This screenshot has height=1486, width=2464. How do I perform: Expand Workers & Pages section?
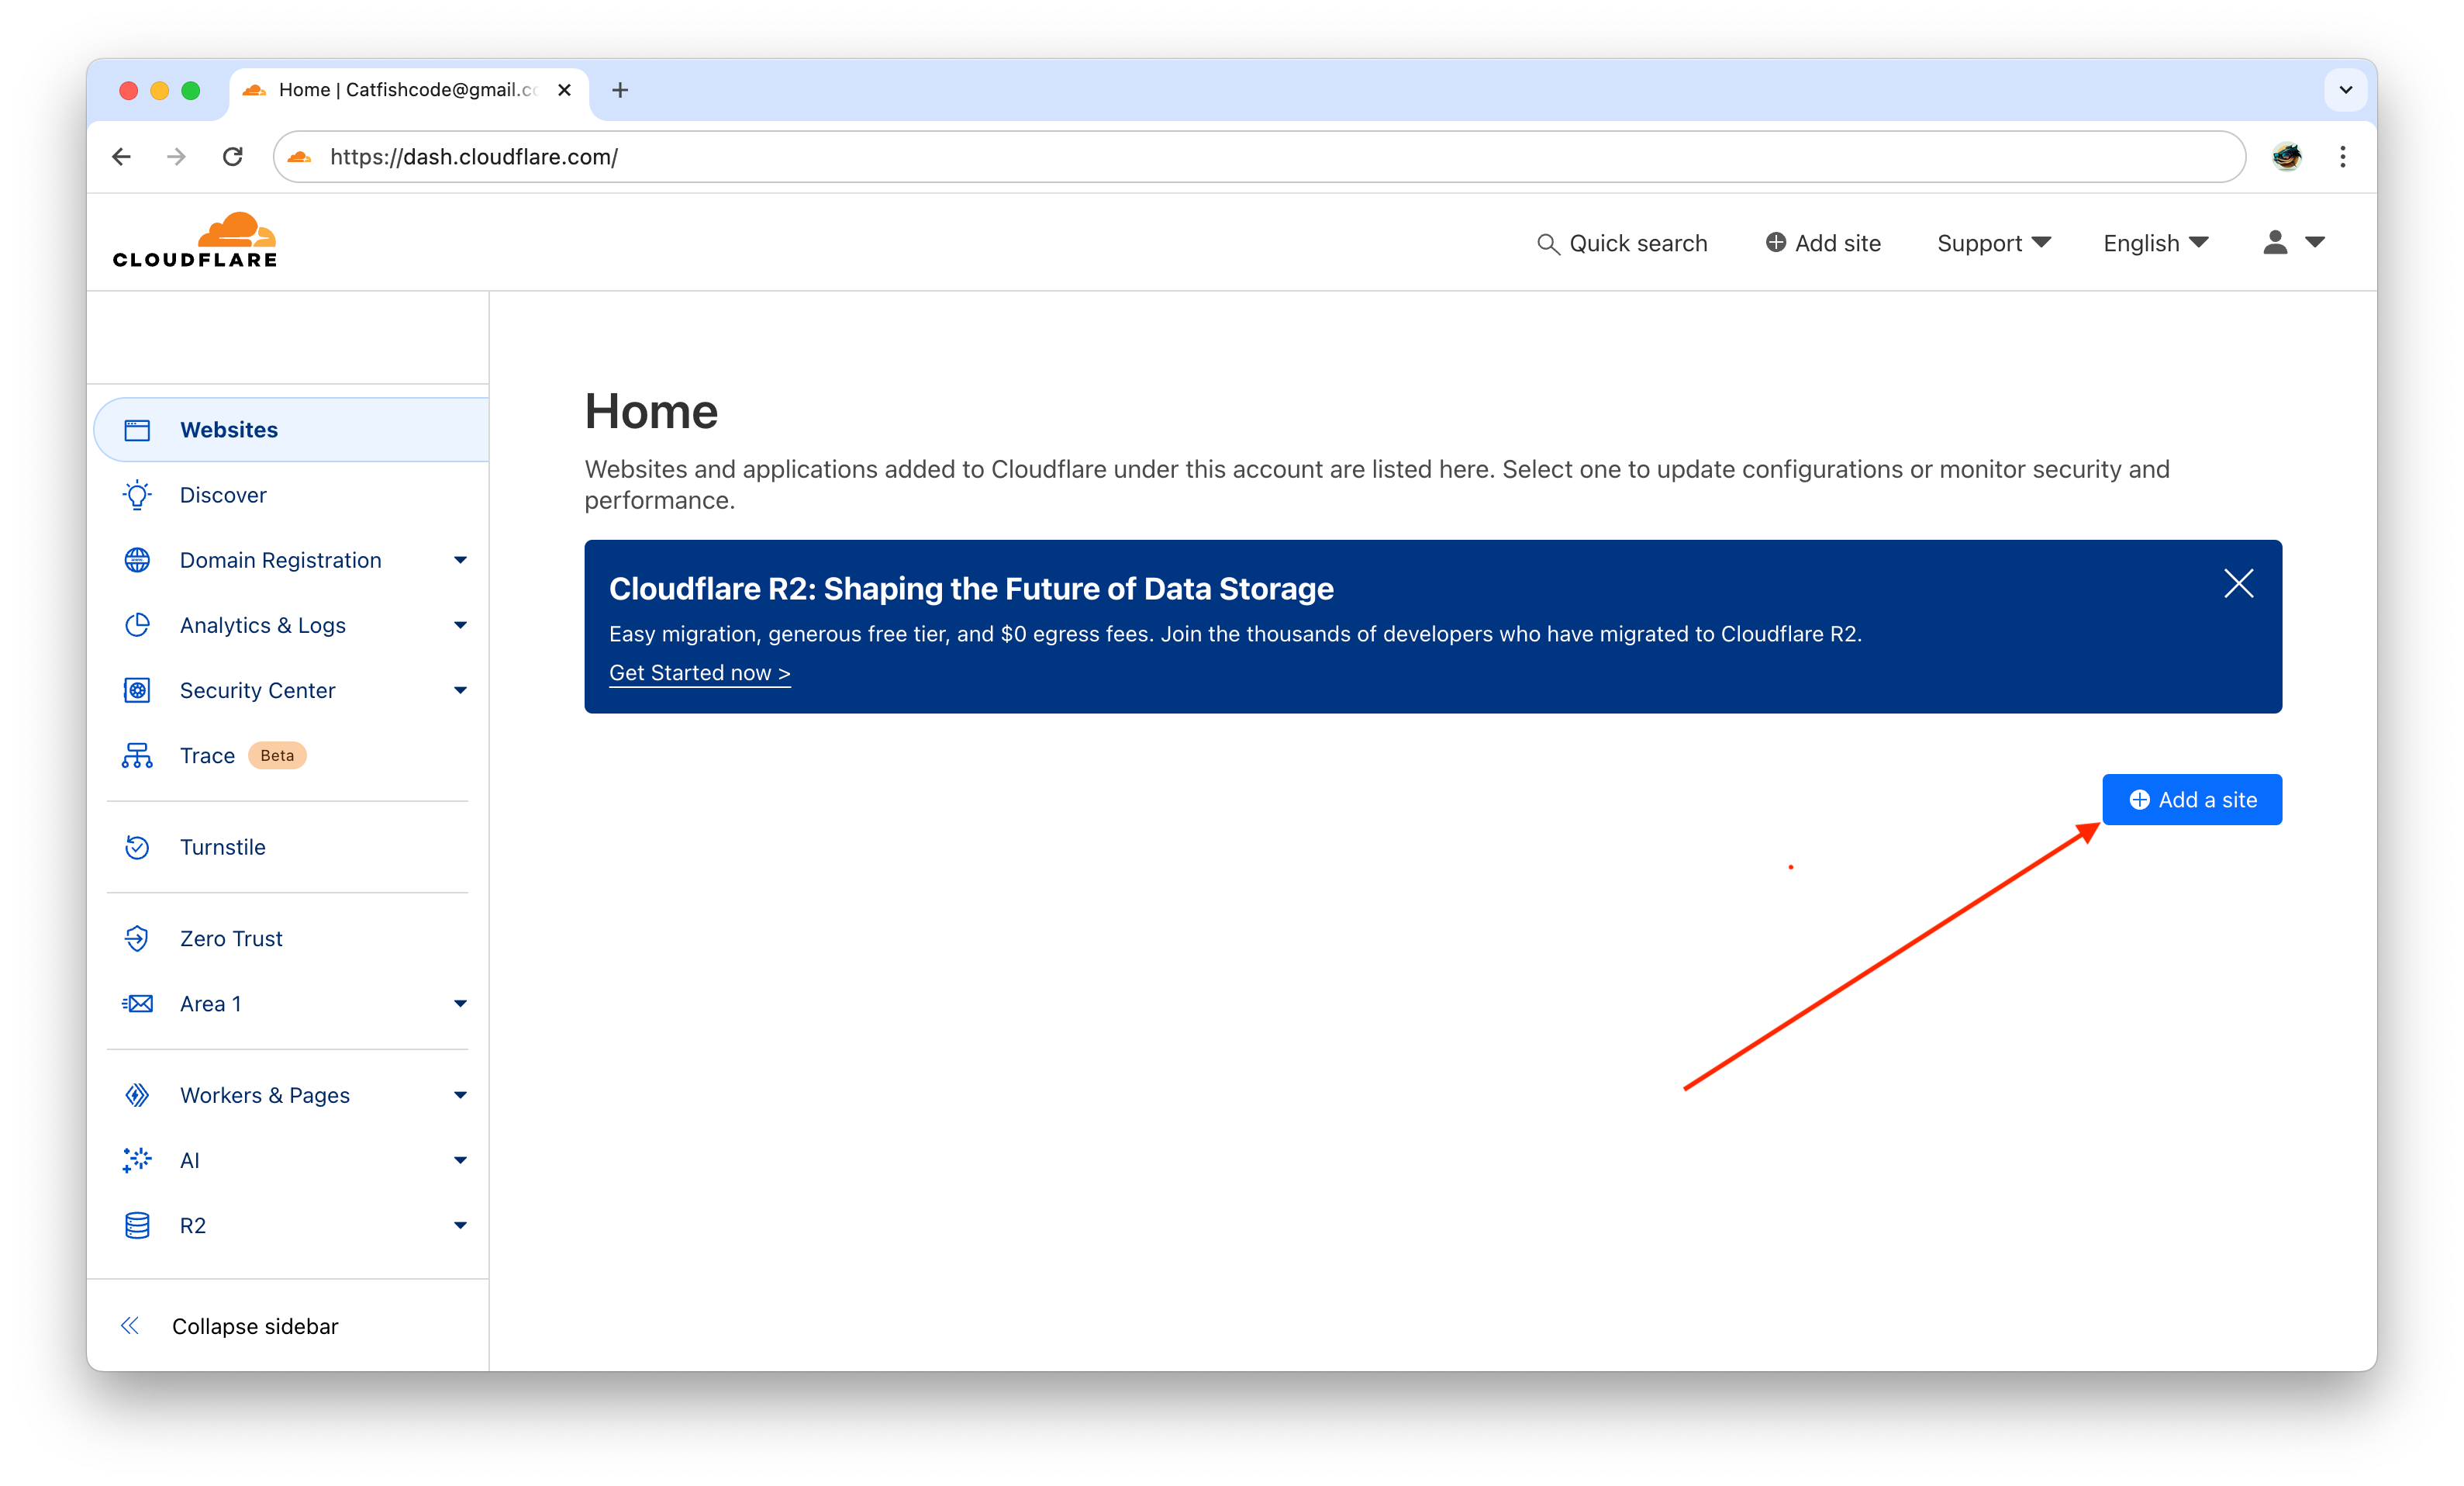pyautogui.click(x=460, y=1095)
